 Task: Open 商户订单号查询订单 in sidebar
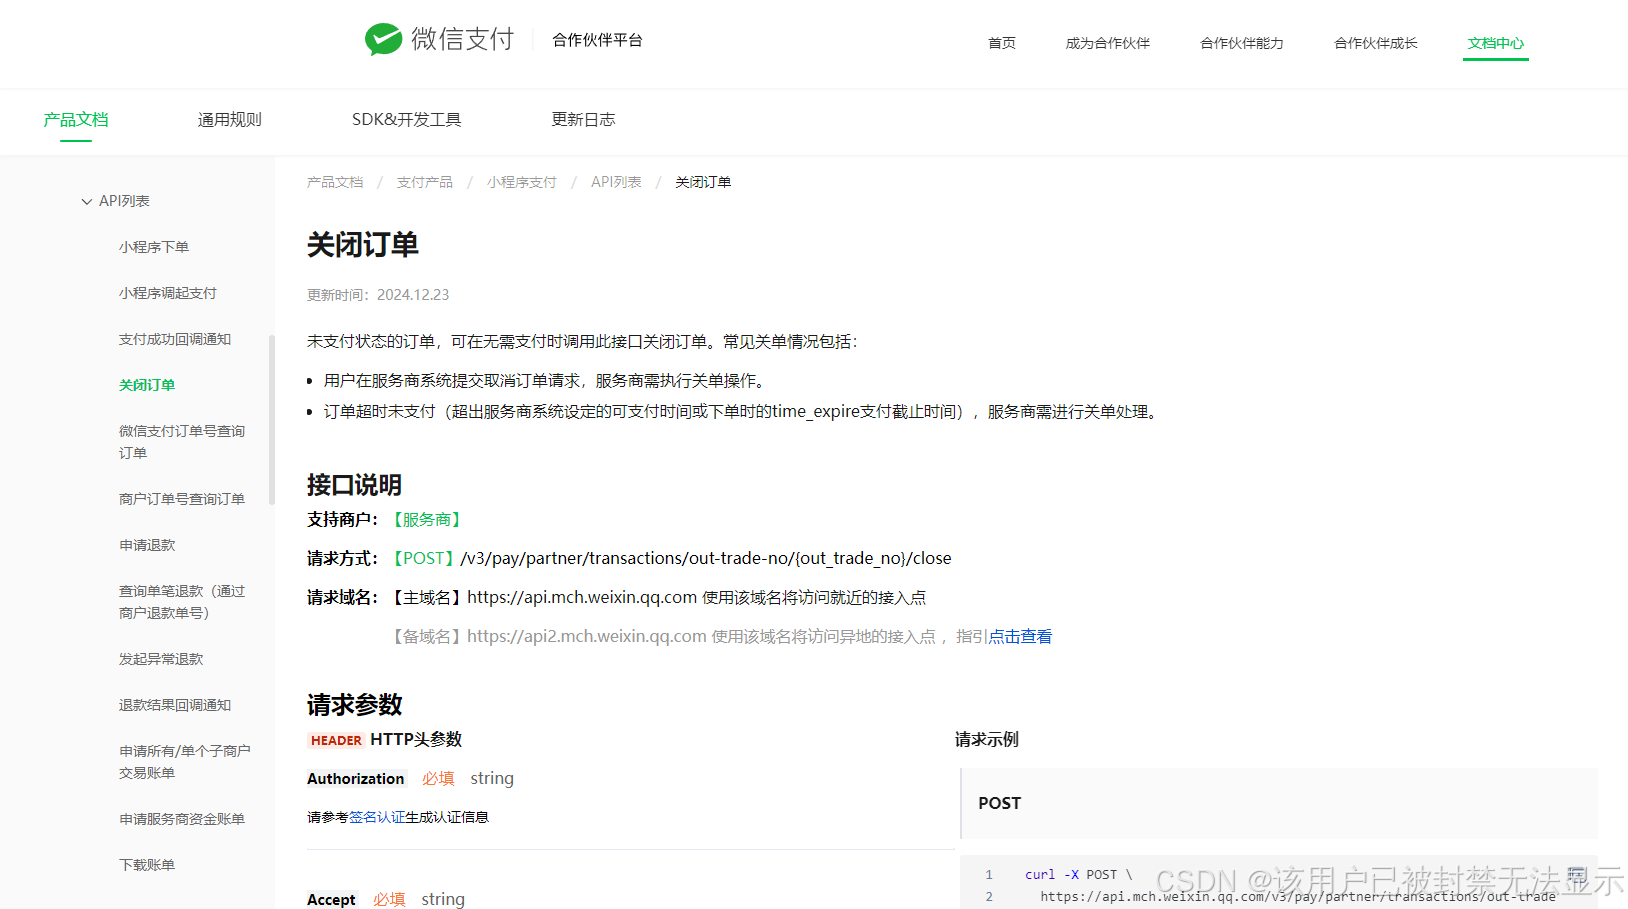pyautogui.click(x=182, y=499)
